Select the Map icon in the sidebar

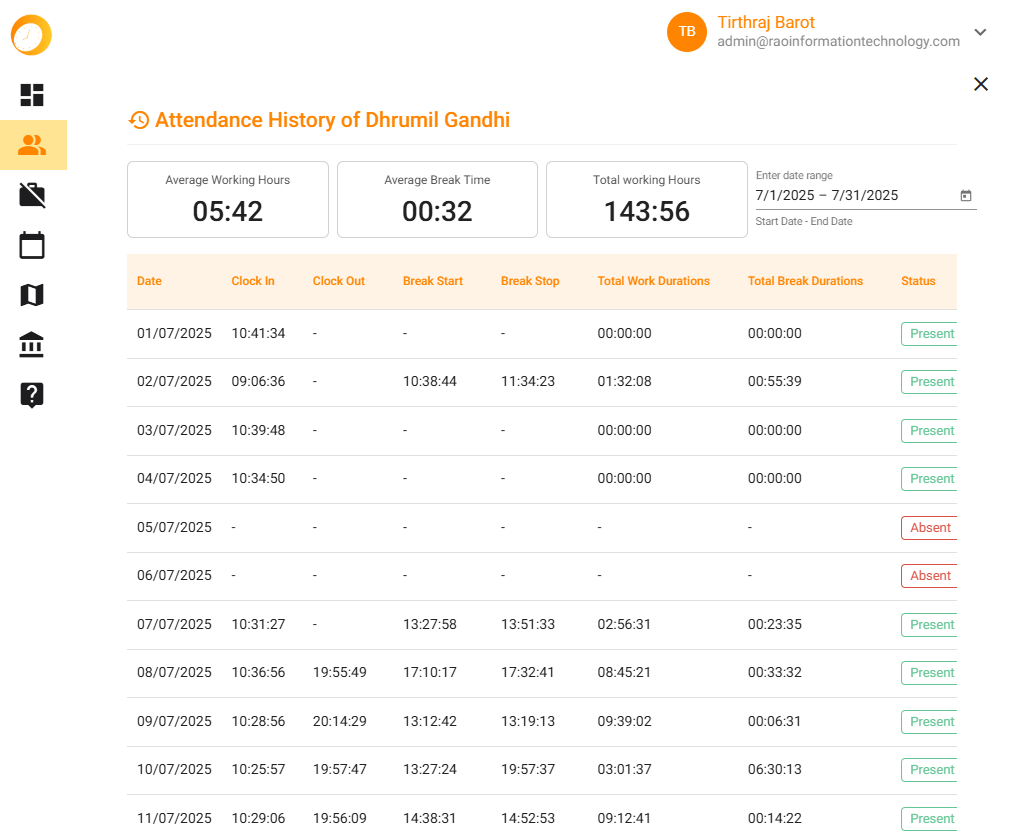coord(32,295)
